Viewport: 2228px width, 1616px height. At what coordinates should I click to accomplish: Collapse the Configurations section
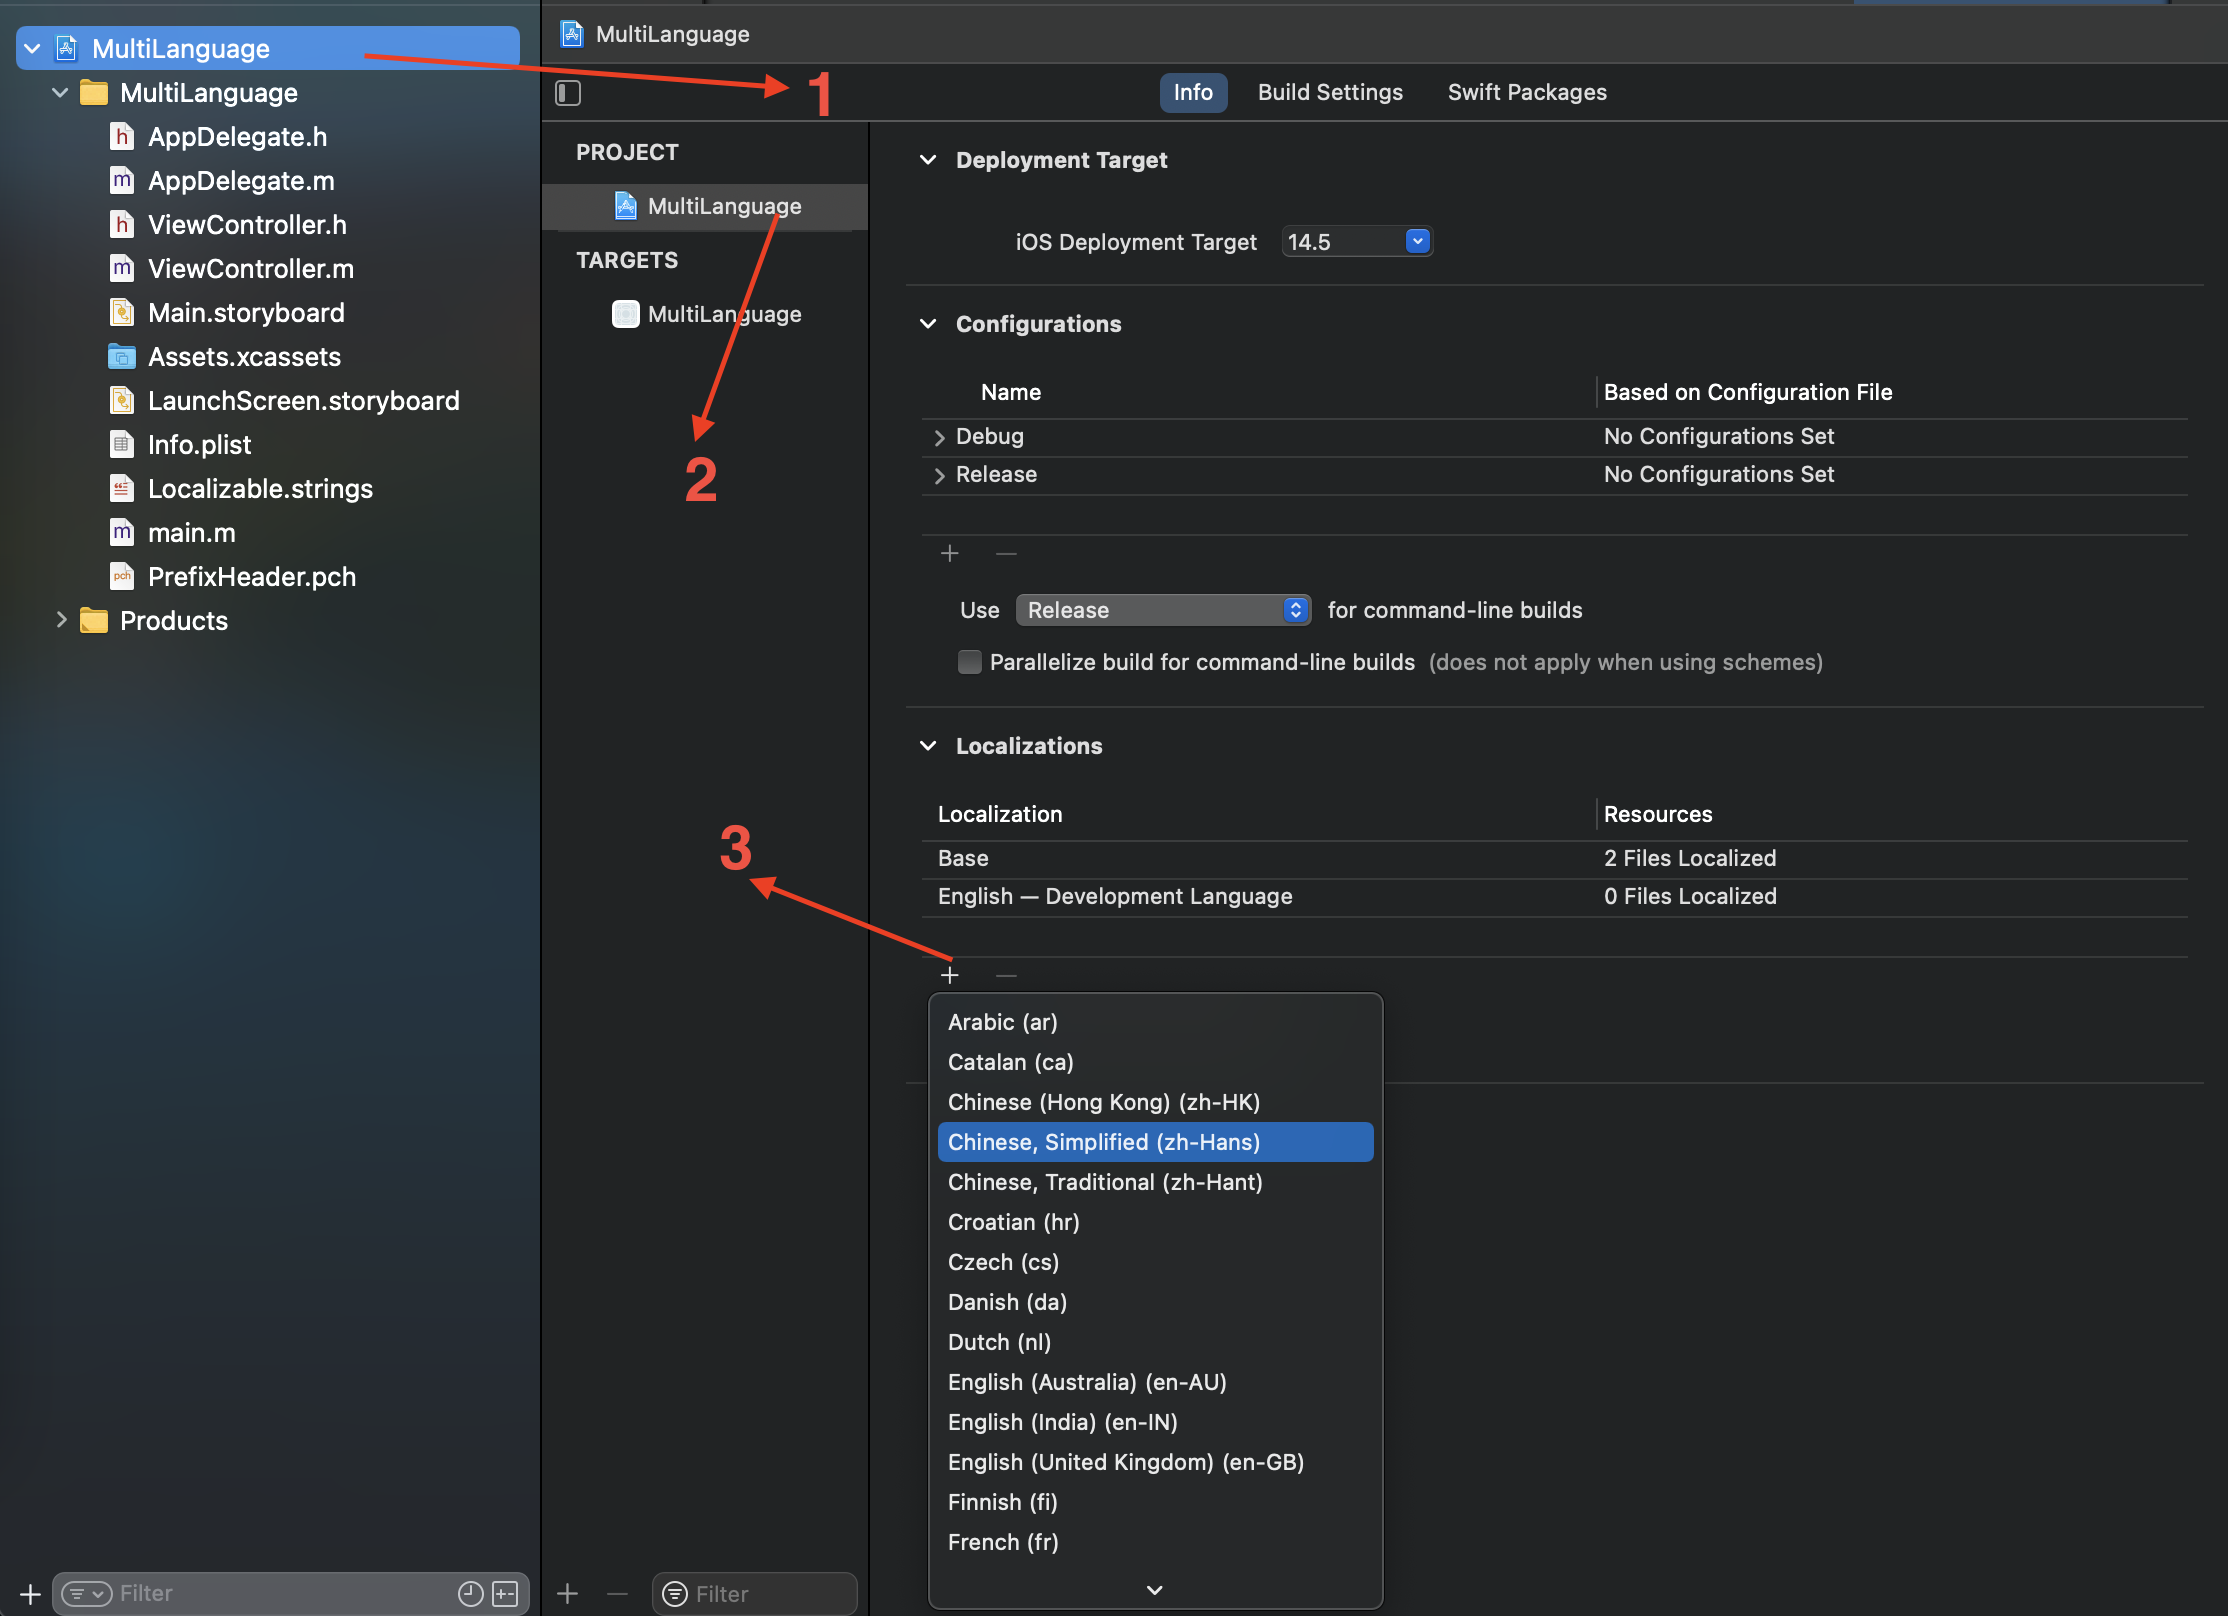click(x=928, y=324)
